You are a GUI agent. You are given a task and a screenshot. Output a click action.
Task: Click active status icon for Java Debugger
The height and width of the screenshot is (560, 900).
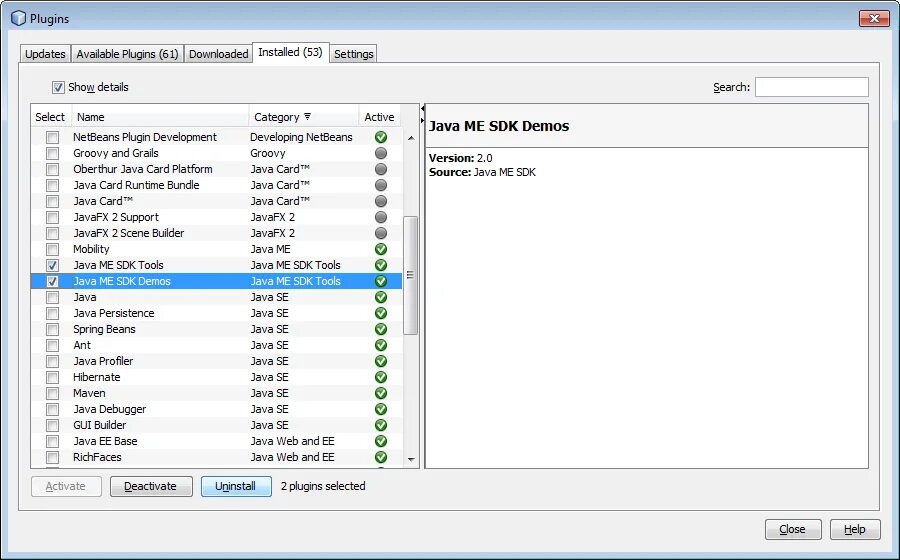pyautogui.click(x=381, y=410)
